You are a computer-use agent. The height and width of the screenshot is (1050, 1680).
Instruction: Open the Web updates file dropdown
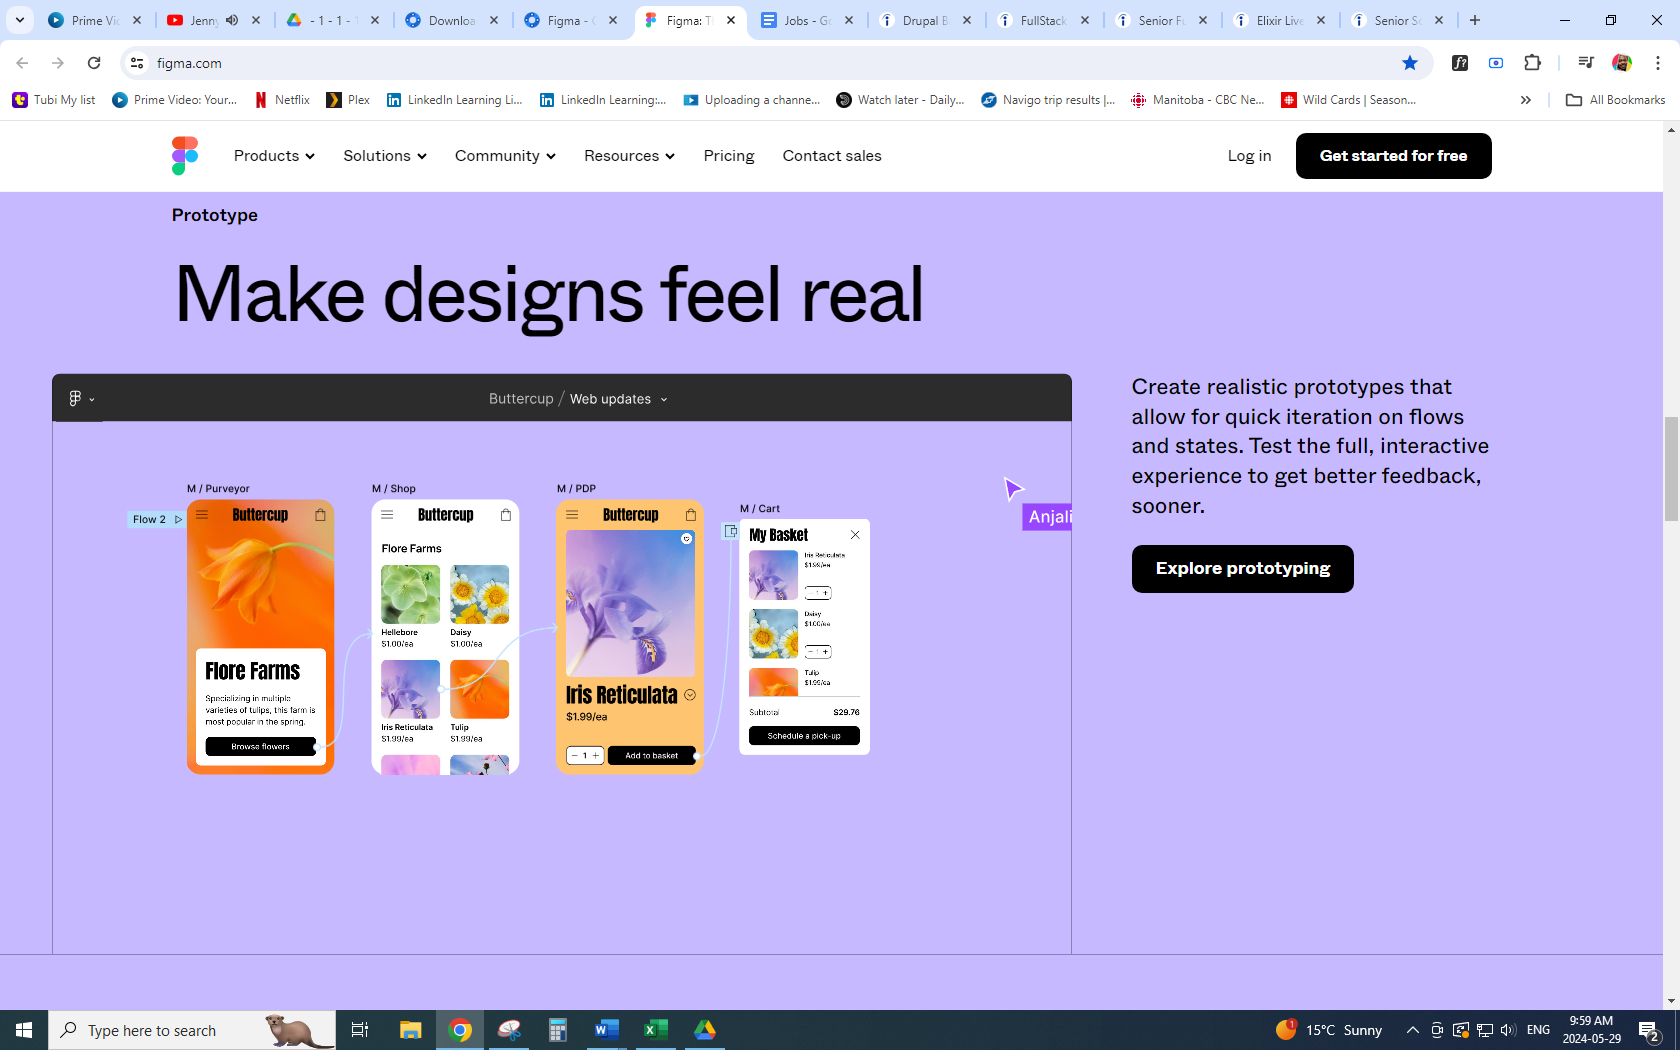[618, 399]
